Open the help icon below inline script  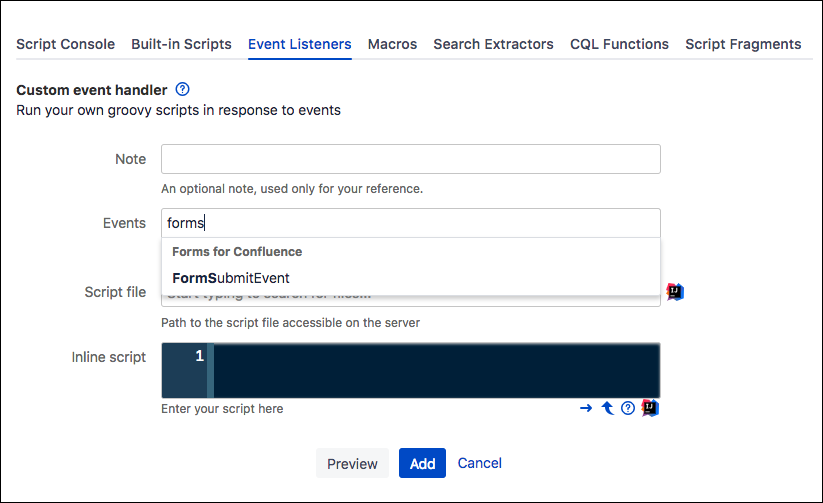point(628,408)
